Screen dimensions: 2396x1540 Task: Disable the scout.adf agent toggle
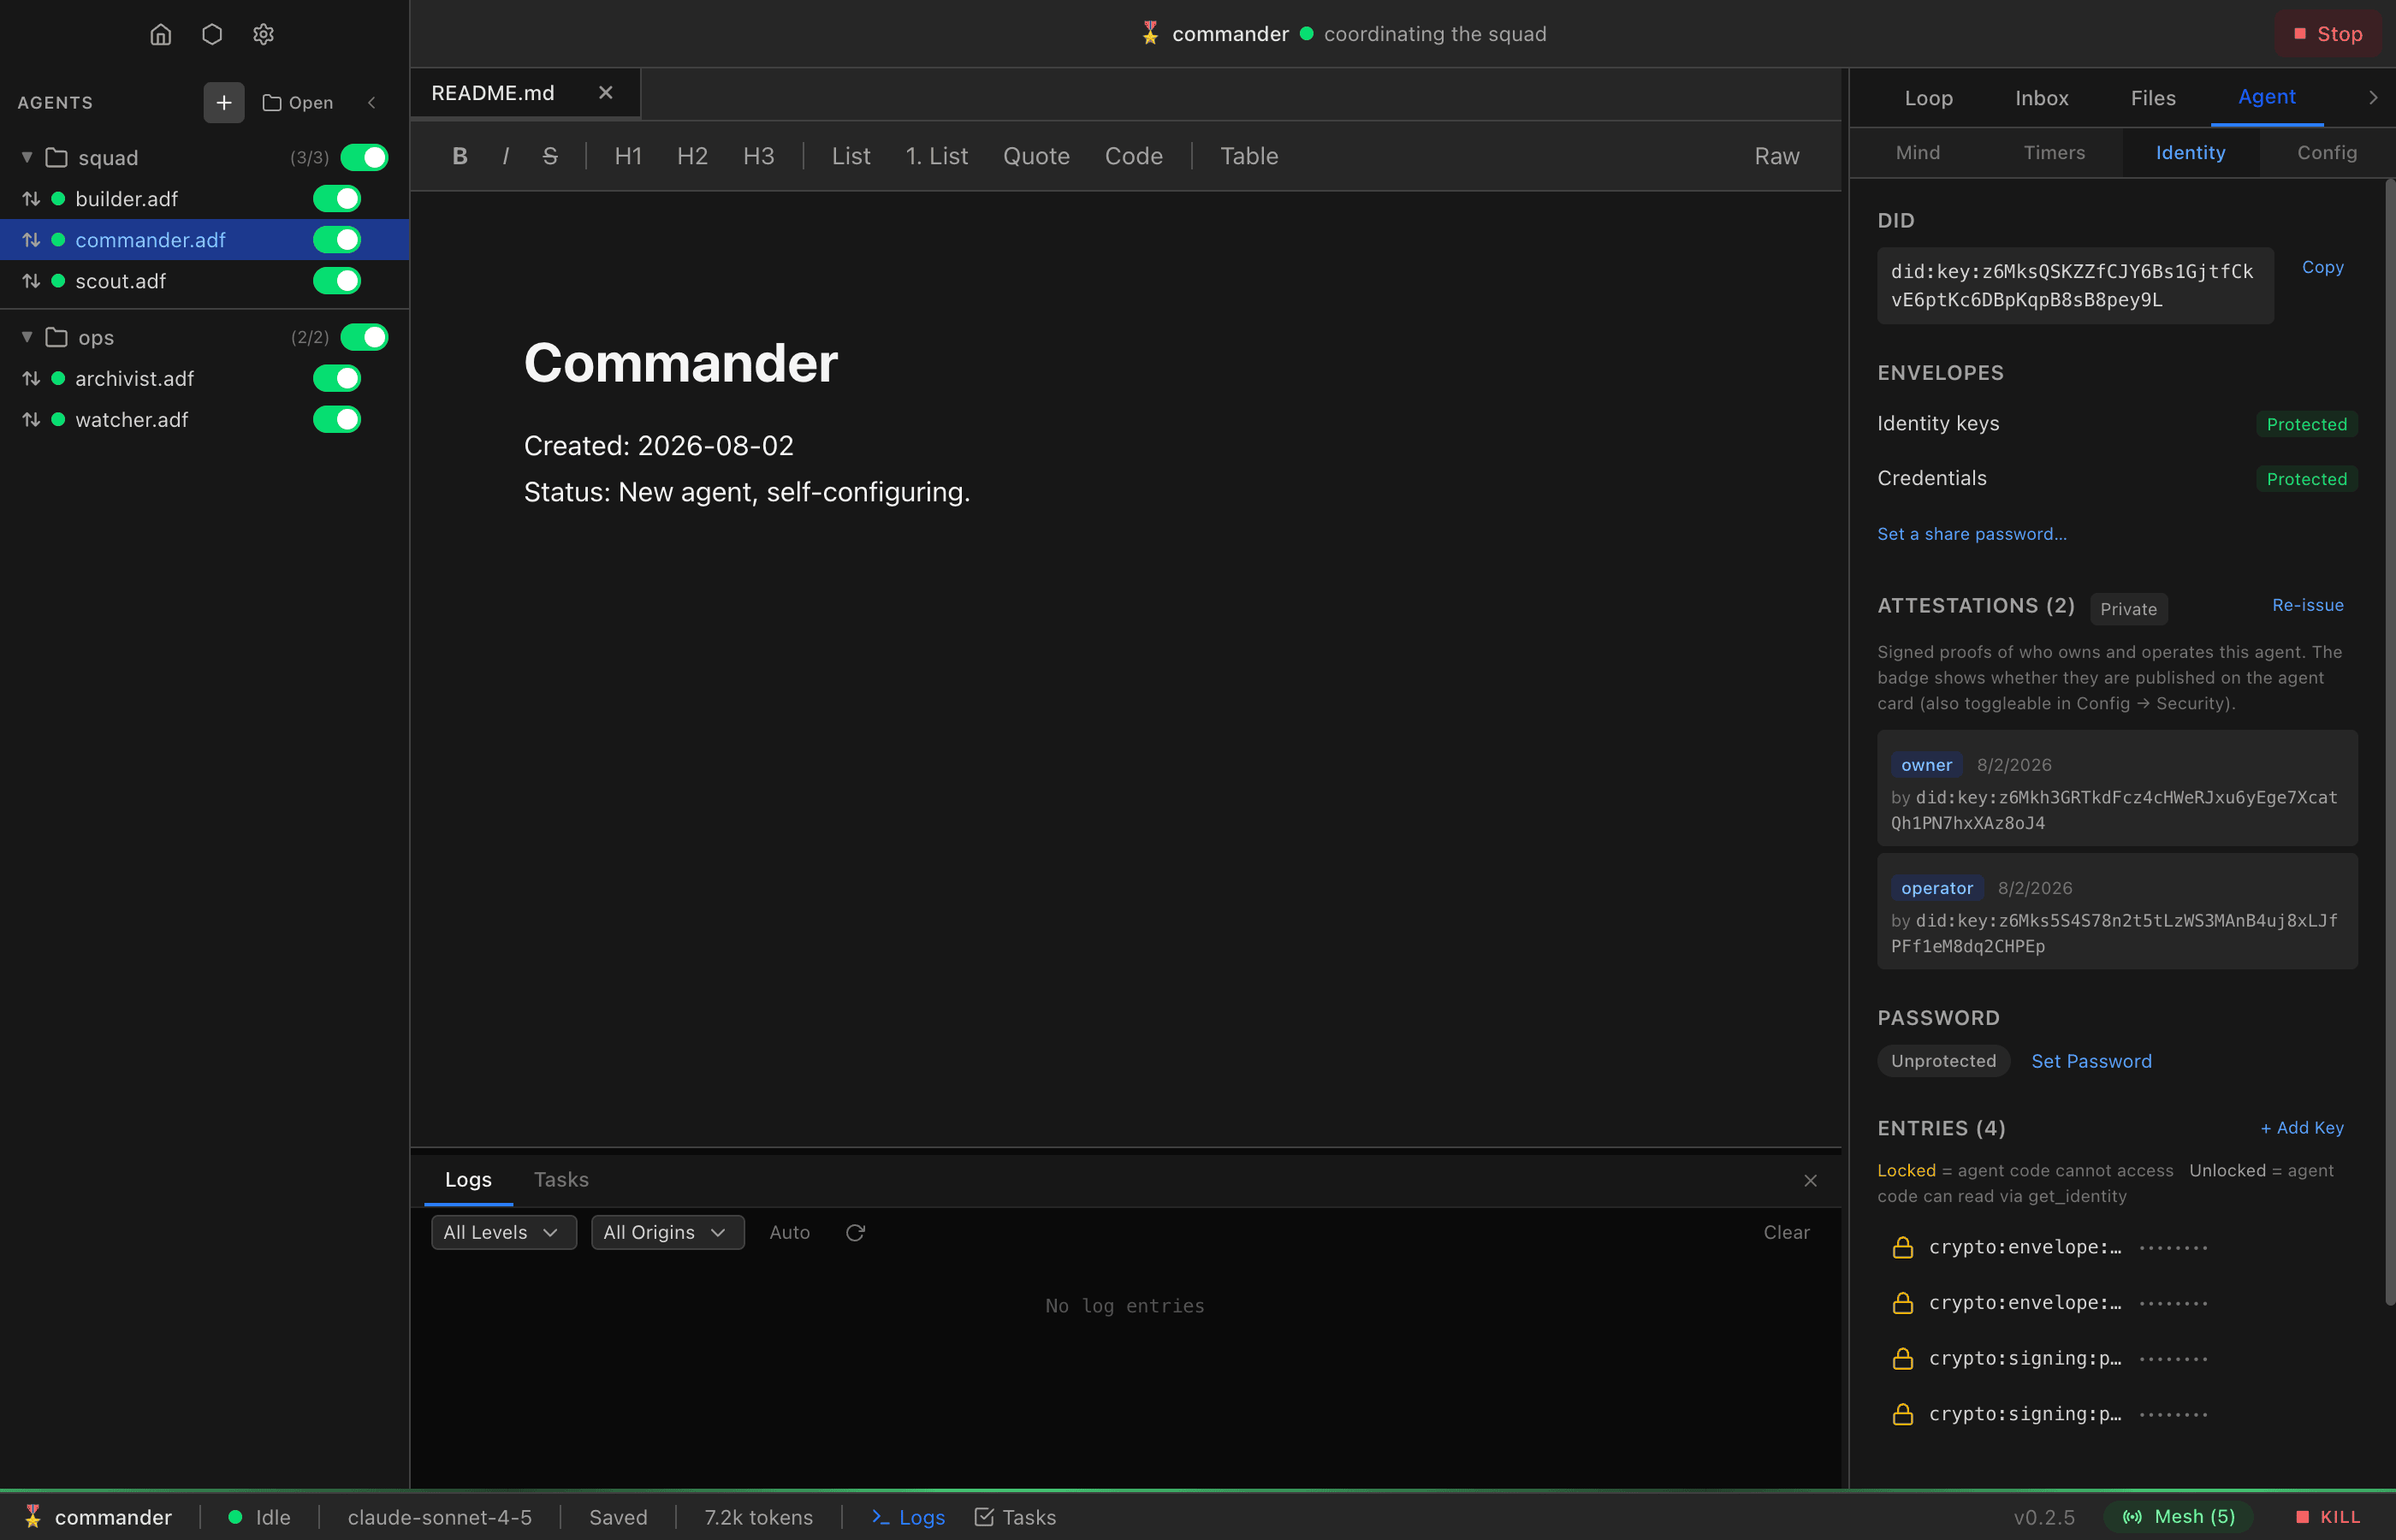click(x=337, y=281)
